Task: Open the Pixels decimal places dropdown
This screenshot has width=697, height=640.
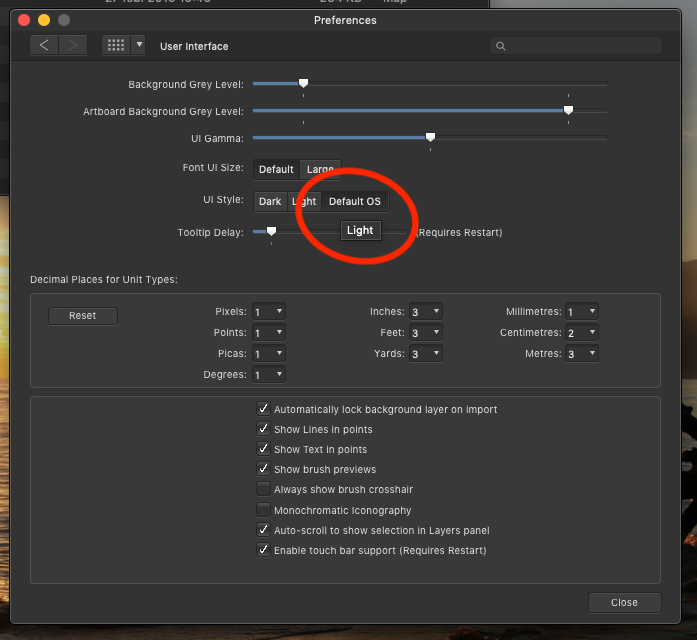Action: [269, 312]
